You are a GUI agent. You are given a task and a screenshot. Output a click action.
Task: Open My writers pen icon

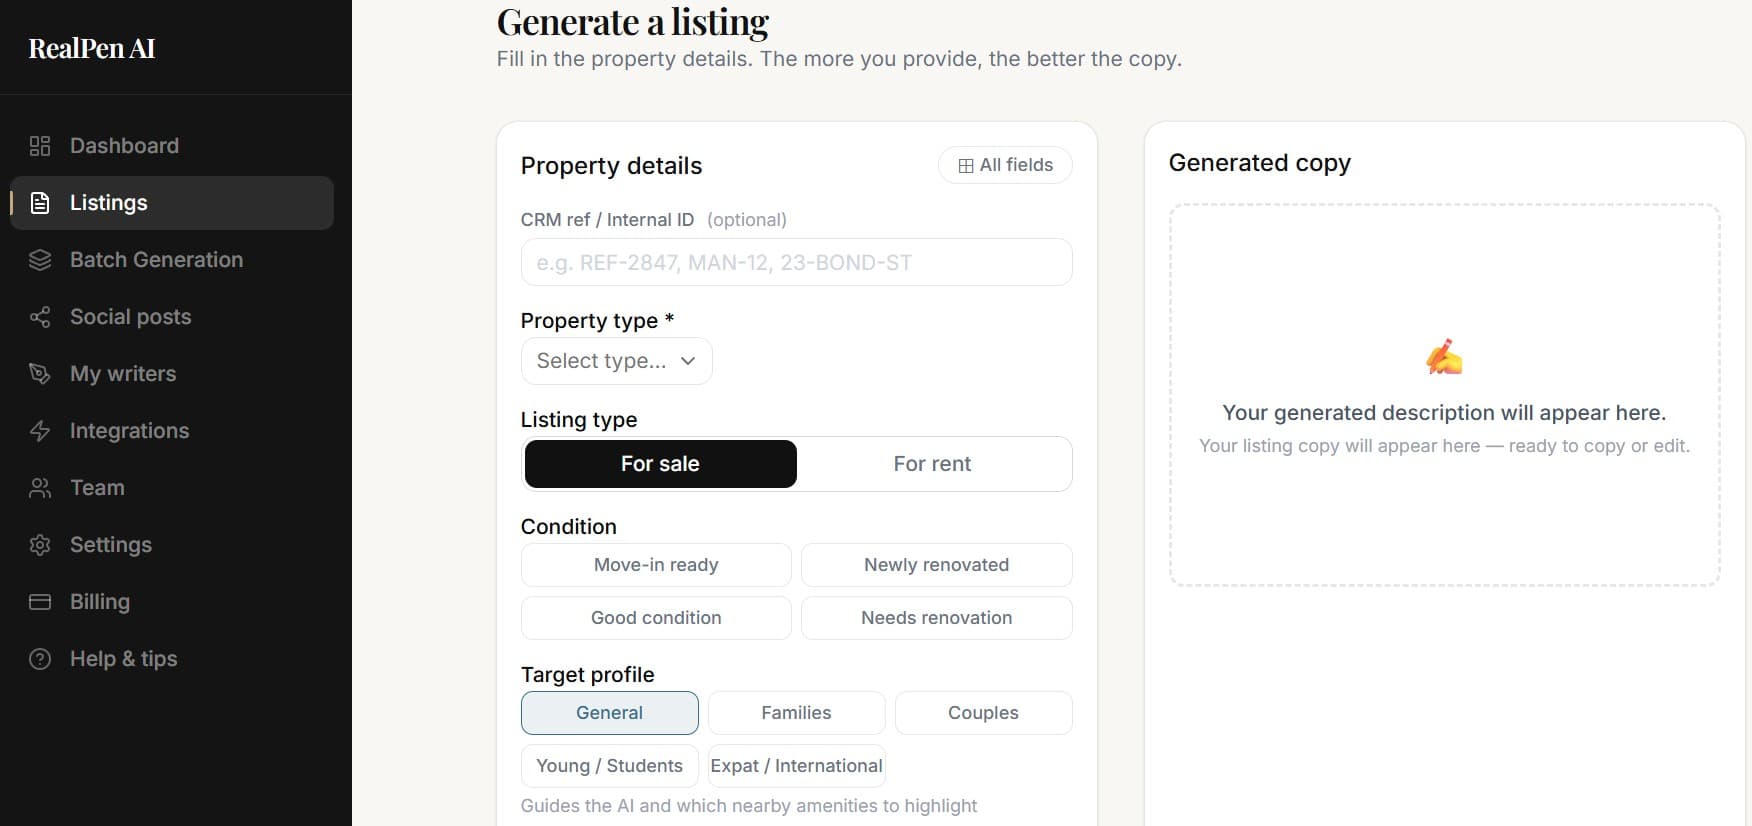[x=40, y=374]
